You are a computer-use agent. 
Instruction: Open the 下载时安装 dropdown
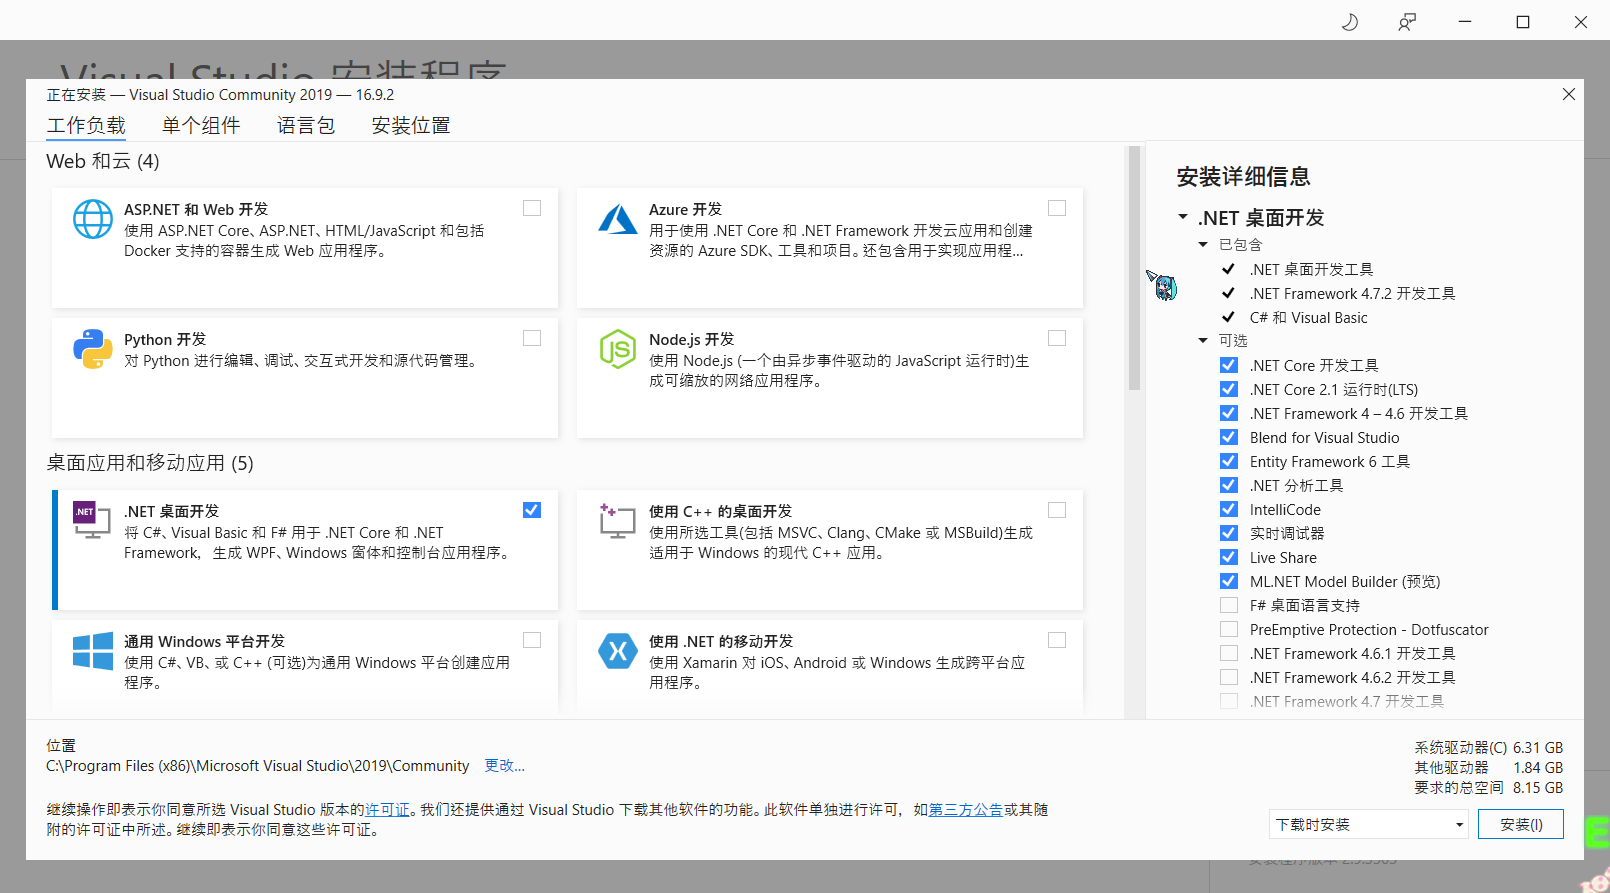click(1369, 824)
